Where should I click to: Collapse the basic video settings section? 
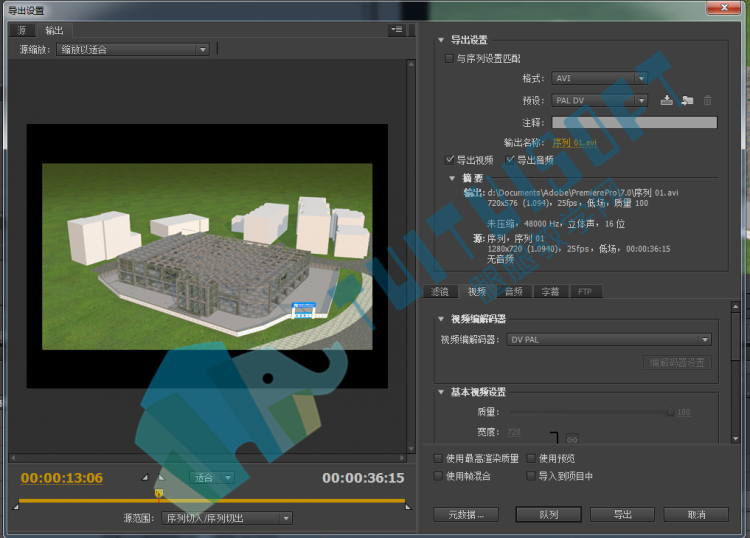click(441, 392)
